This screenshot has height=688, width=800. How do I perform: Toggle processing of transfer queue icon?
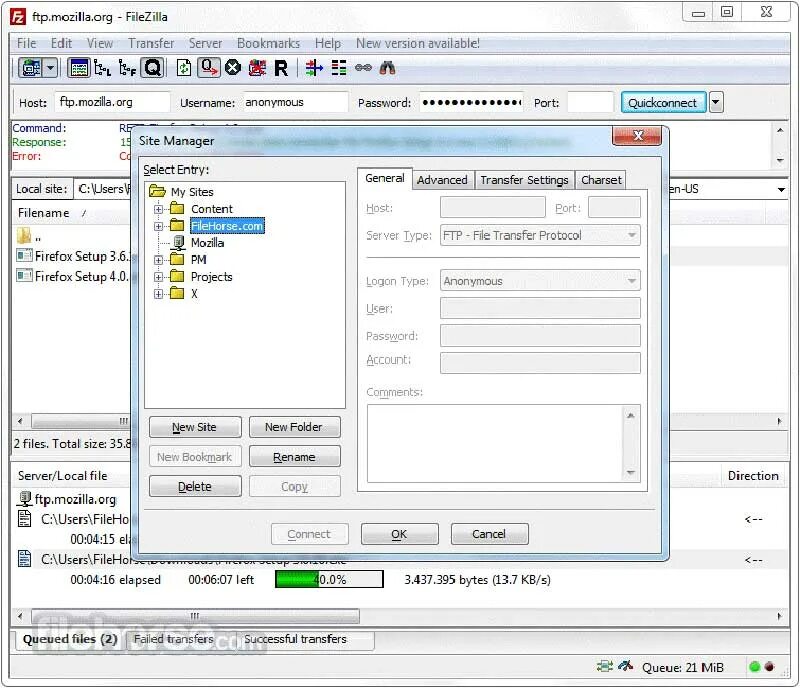pyautogui.click(x=209, y=67)
